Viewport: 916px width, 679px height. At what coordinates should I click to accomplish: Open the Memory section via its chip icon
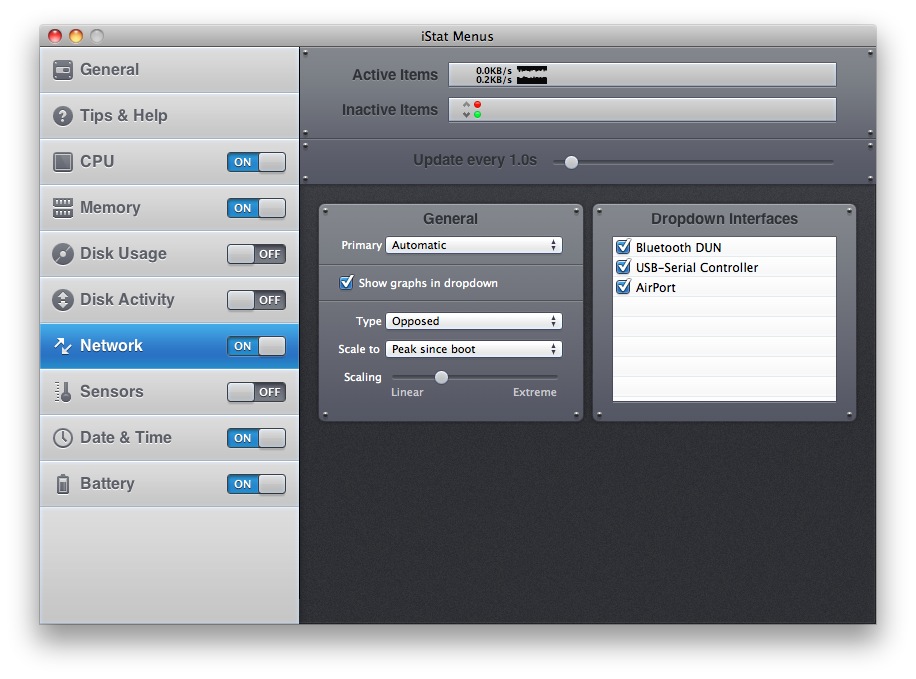coord(62,208)
